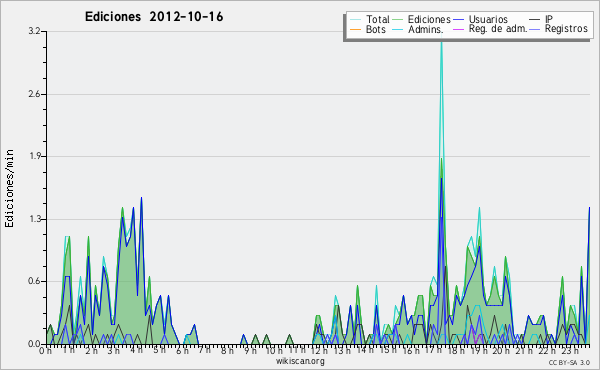Click the 'Ediciones/min' y-axis label
Viewport: 600px width, 370px height.
(9, 188)
